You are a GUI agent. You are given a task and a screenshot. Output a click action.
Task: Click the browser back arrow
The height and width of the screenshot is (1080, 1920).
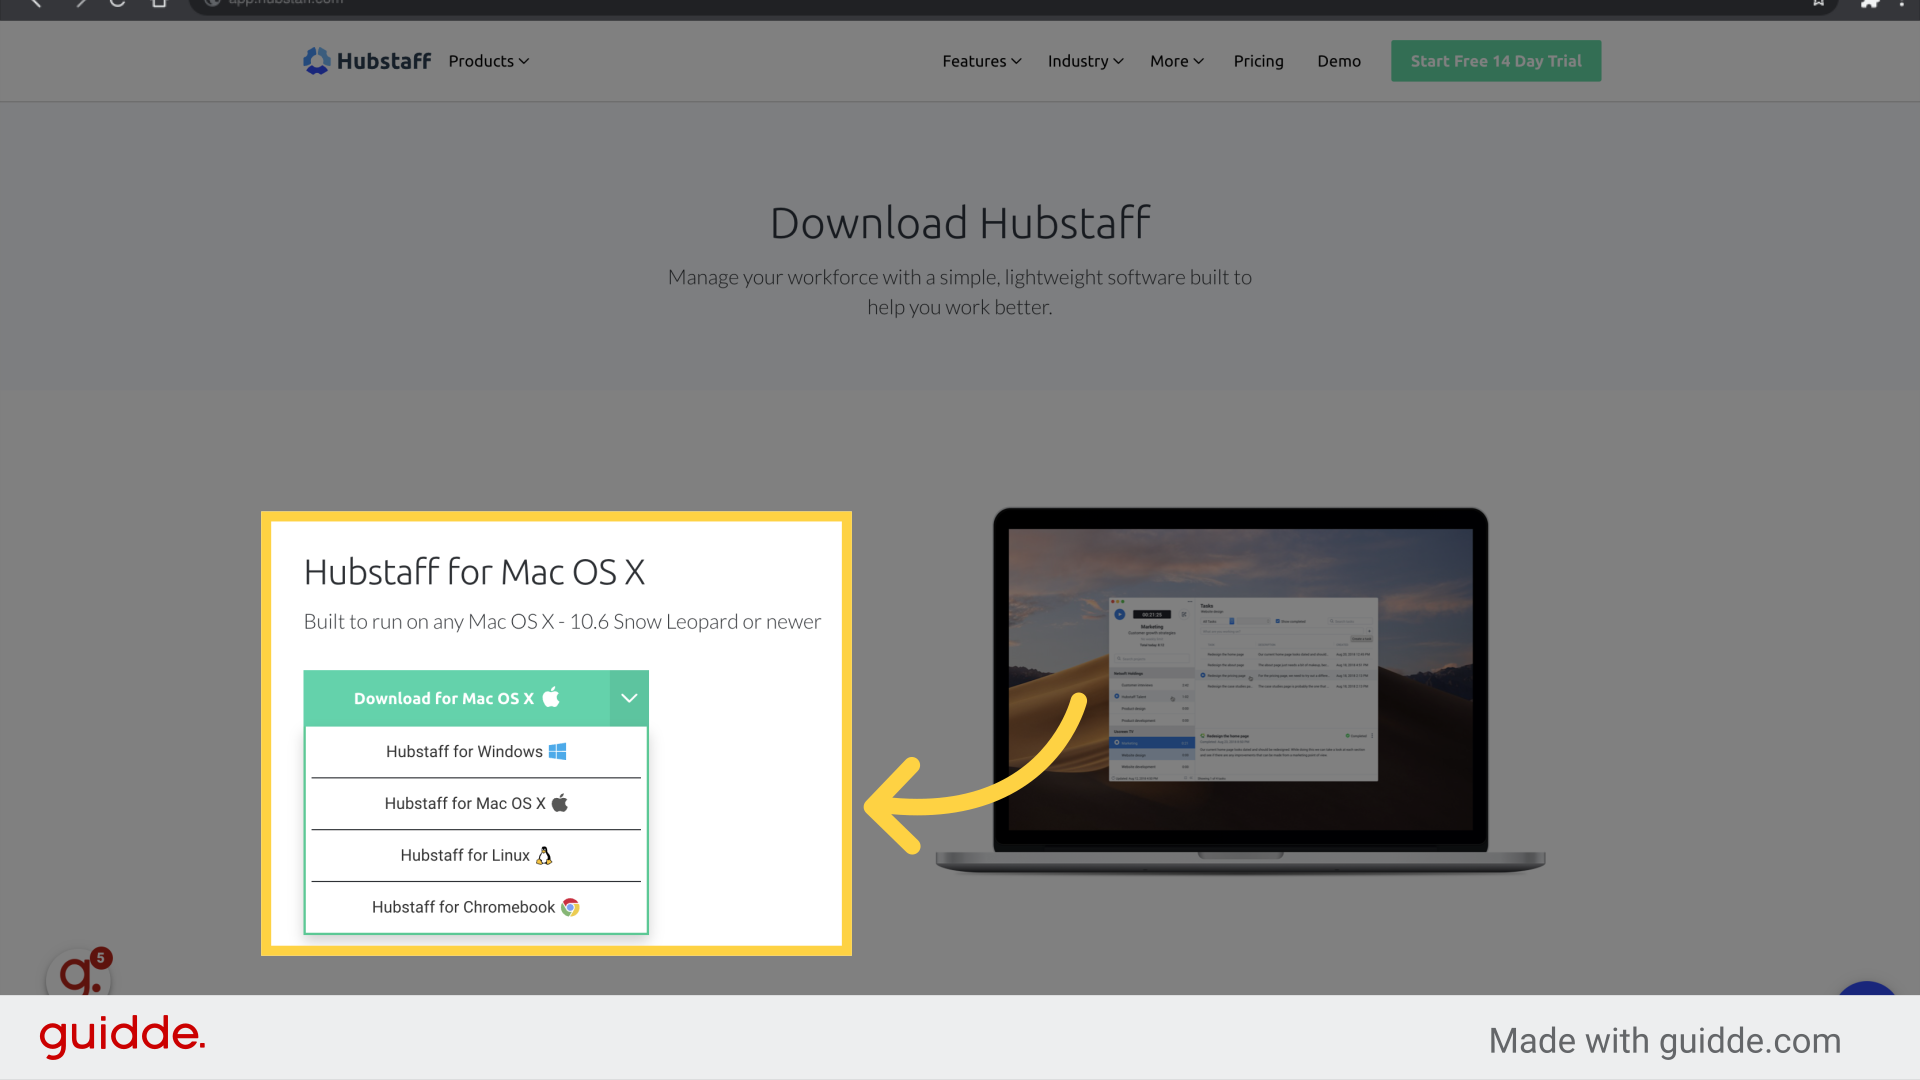[x=36, y=4]
